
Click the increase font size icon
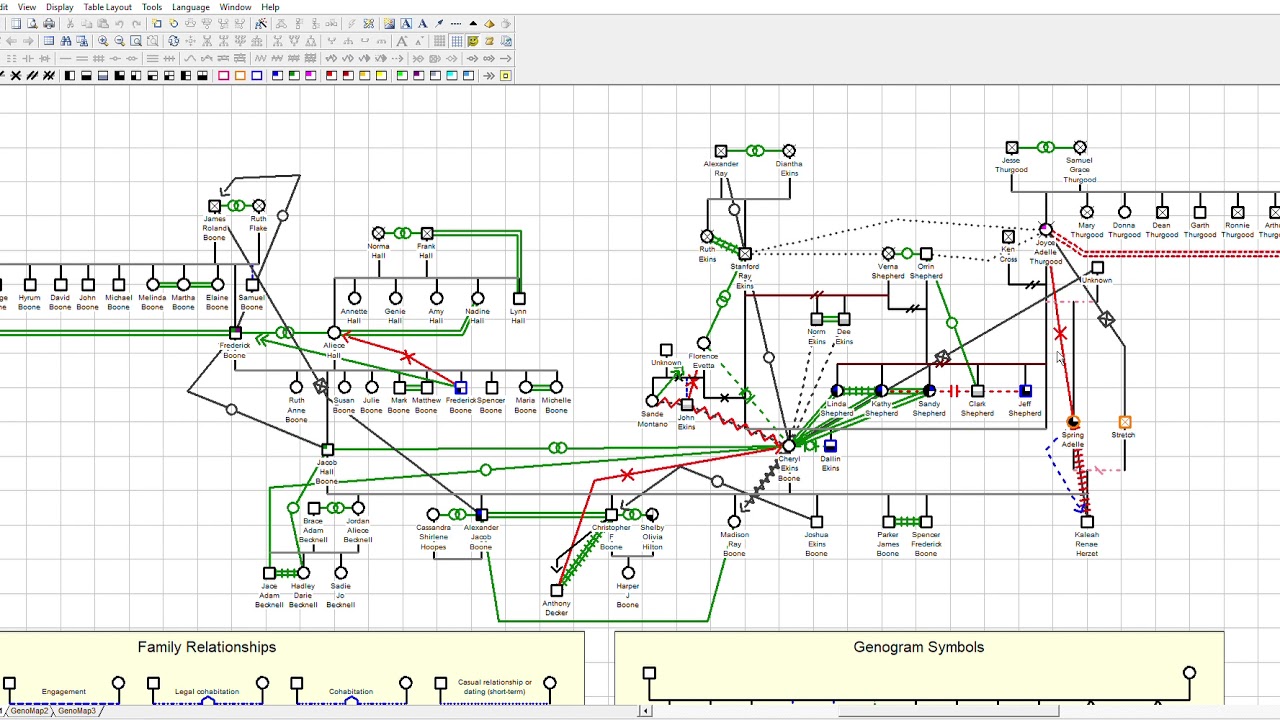click(401, 41)
